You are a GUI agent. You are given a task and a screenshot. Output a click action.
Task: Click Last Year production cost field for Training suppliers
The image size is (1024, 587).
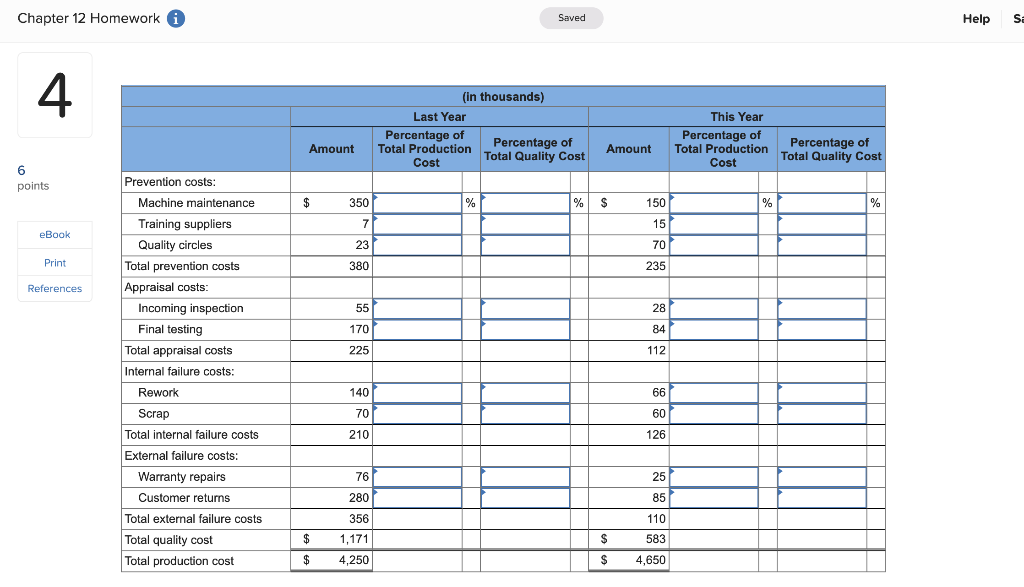417,224
